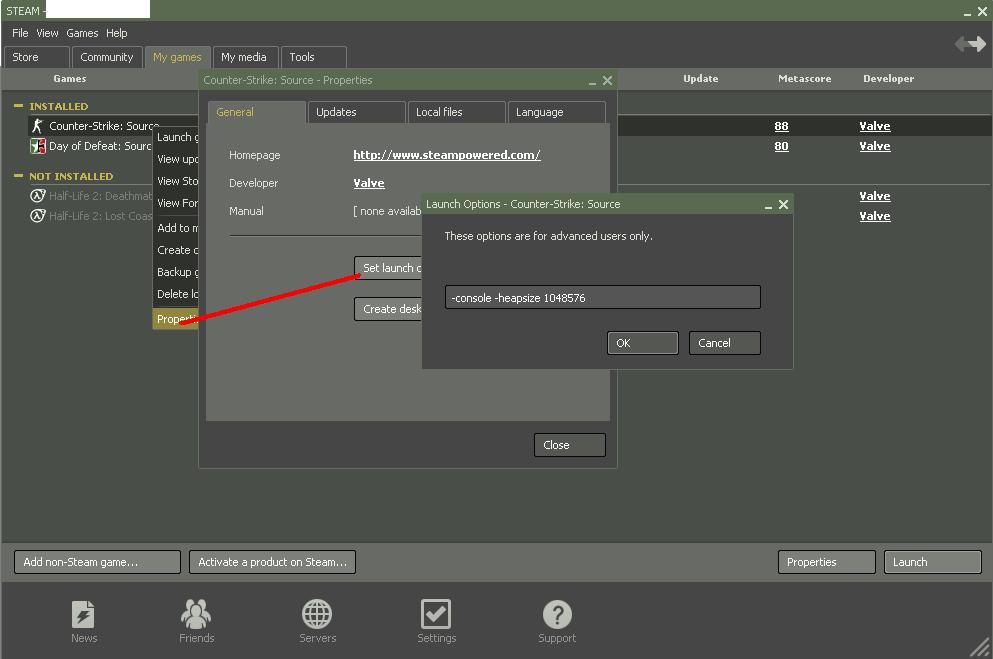
Task: Sort by the Developer column header
Action: (x=889, y=78)
